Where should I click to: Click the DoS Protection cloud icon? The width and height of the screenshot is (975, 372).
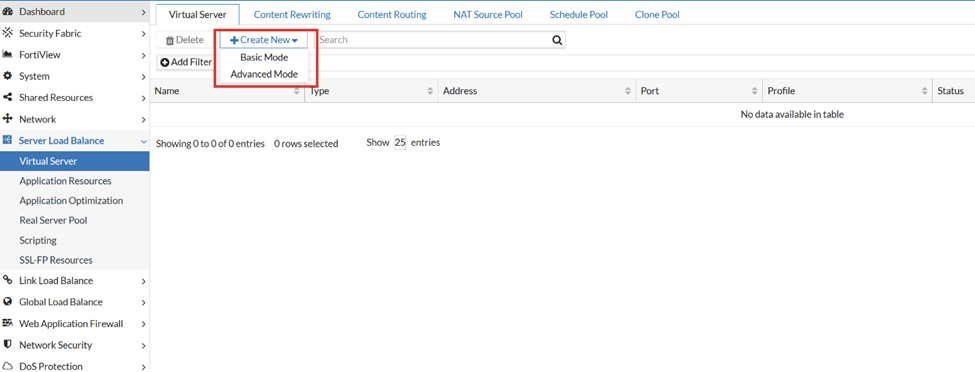[8, 366]
